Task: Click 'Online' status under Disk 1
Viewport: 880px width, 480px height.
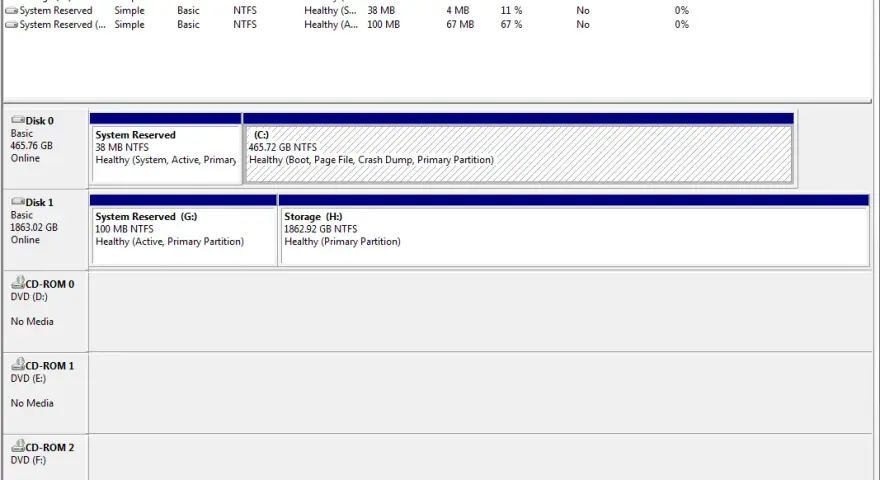Action: pyautogui.click(x=25, y=240)
